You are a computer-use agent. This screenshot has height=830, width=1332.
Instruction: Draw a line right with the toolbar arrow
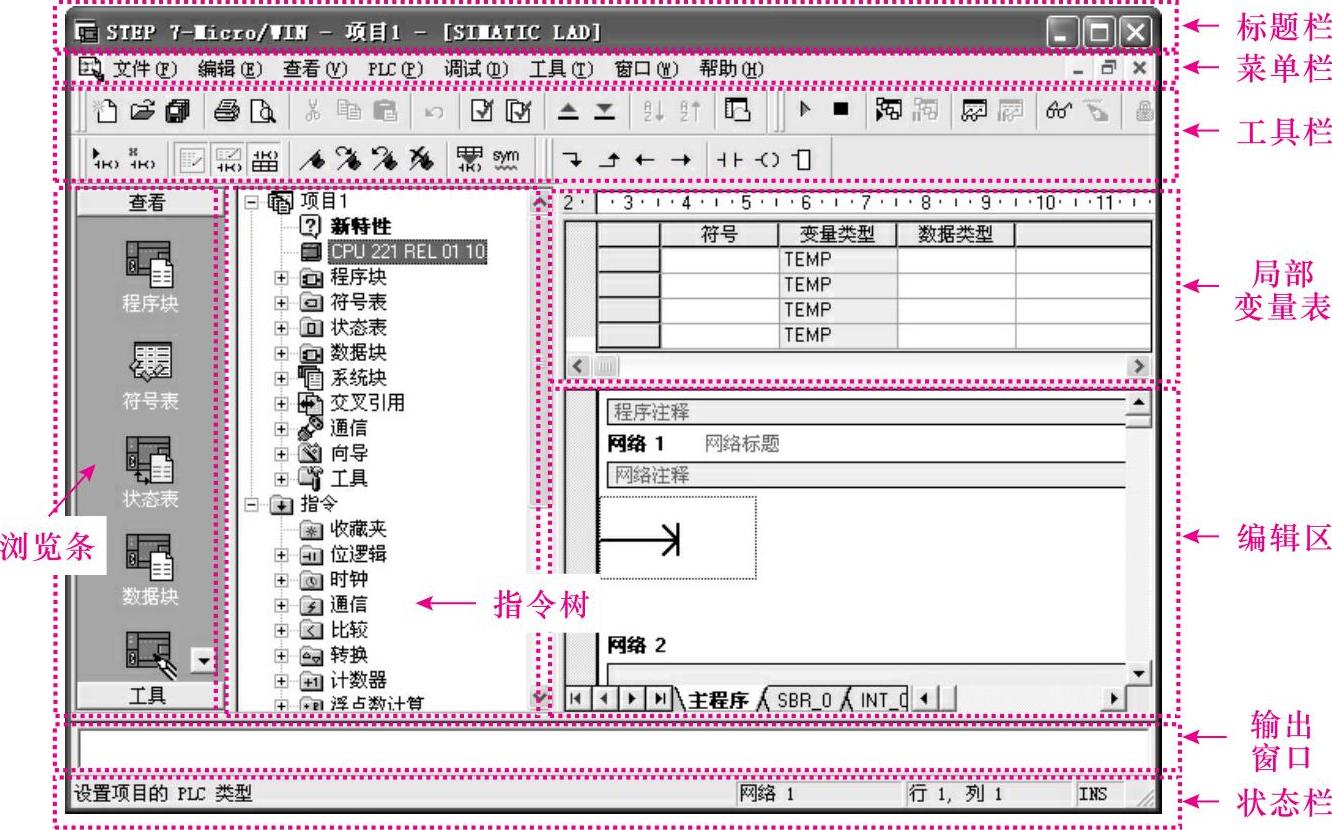point(680,159)
